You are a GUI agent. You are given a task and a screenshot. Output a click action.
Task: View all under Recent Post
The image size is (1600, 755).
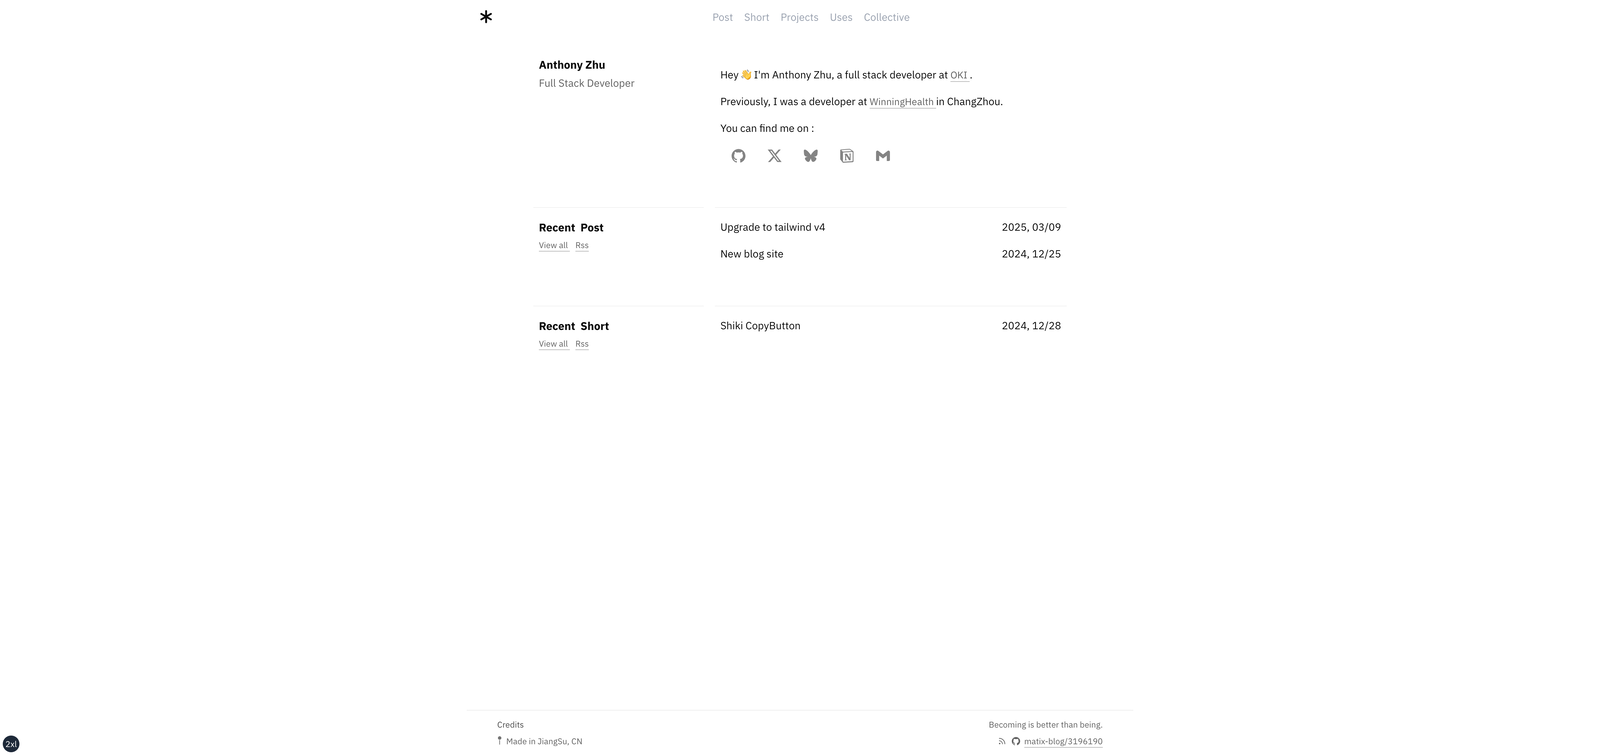(x=553, y=246)
